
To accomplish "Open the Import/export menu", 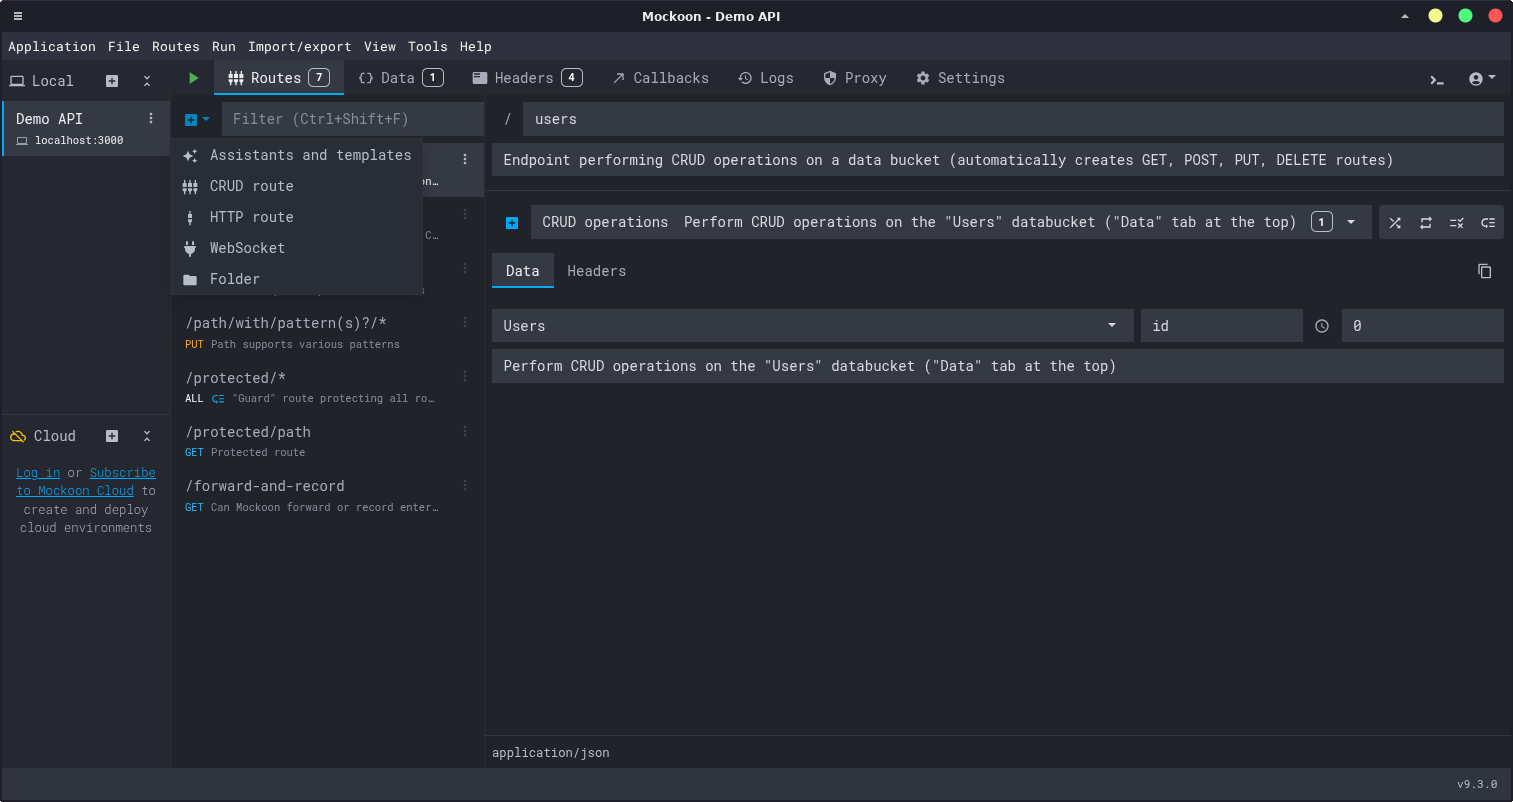I will tap(300, 46).
